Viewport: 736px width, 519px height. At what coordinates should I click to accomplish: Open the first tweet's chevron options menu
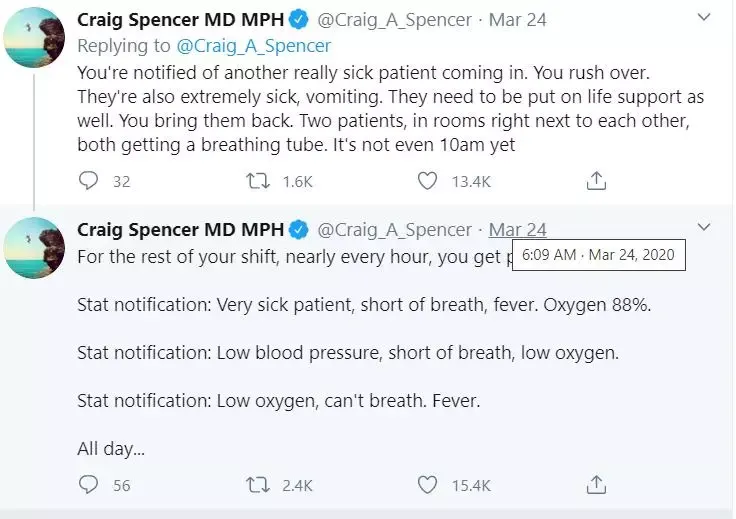[x=704, y=18]
